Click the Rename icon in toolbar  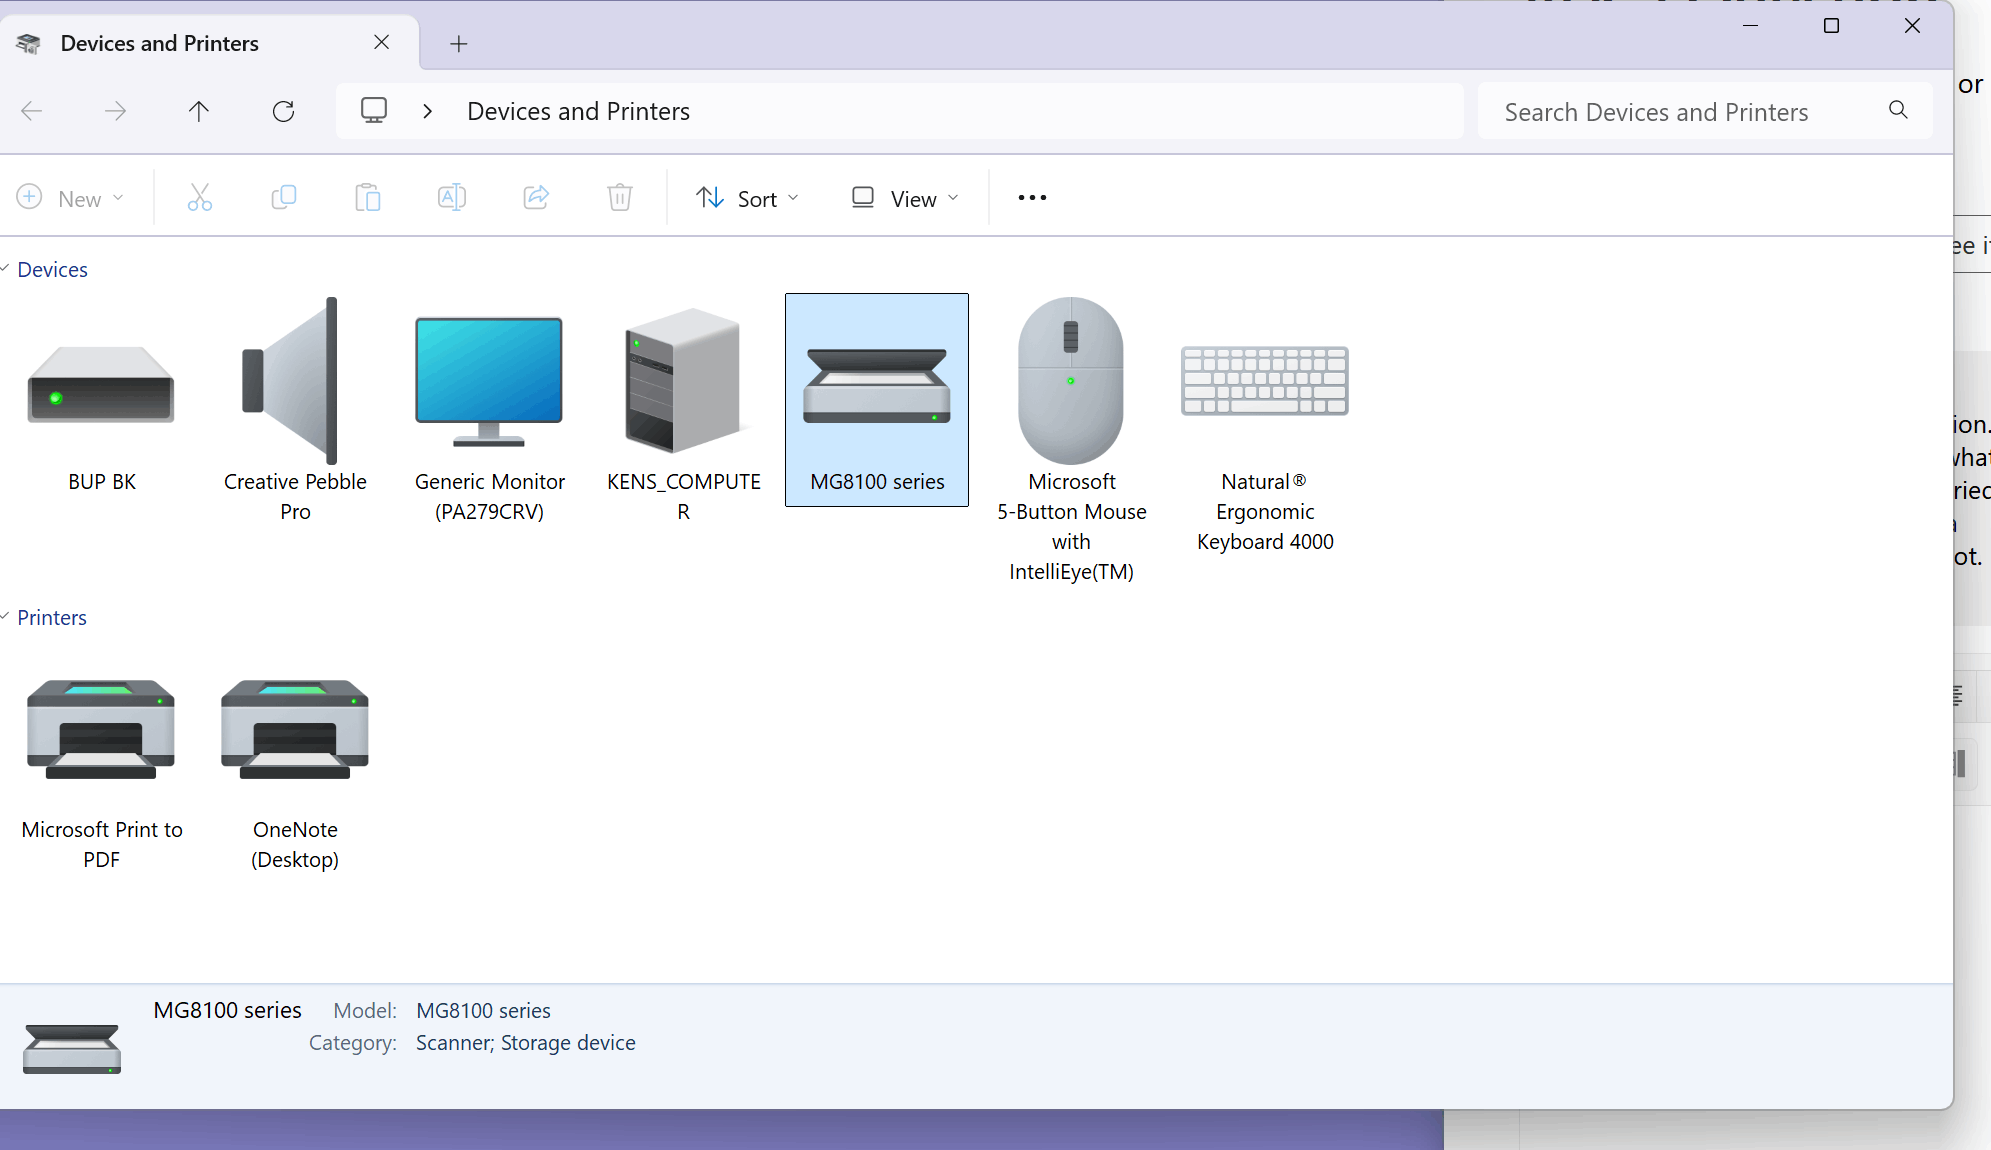coord(452,198)
